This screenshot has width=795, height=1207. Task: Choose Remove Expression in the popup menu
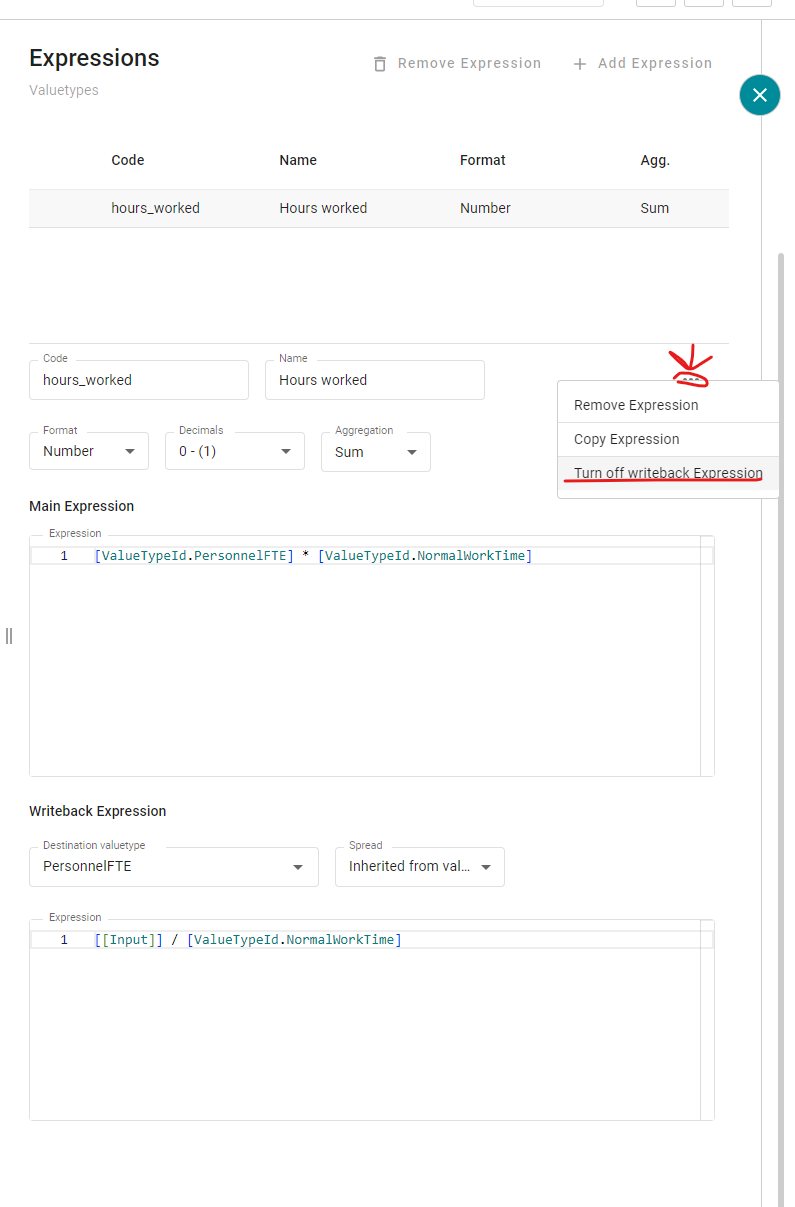[636, 405]
